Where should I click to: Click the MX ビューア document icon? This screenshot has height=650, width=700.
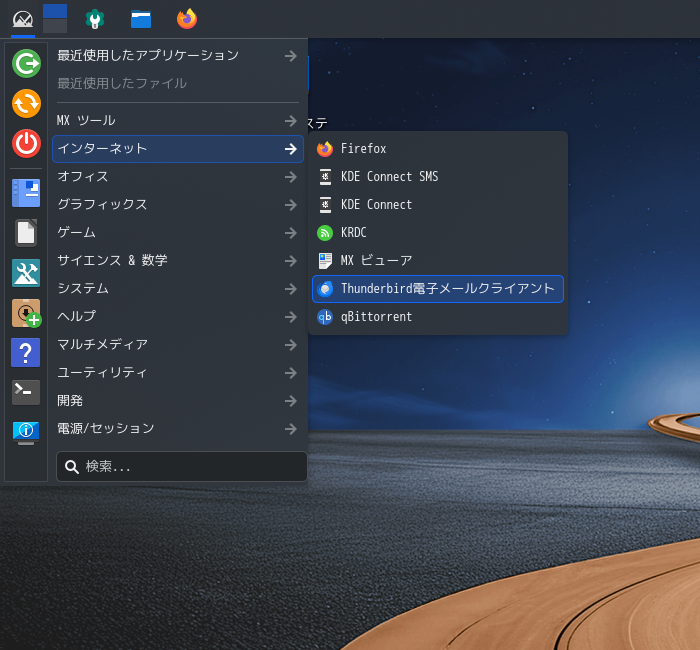(x=325, y=261)
